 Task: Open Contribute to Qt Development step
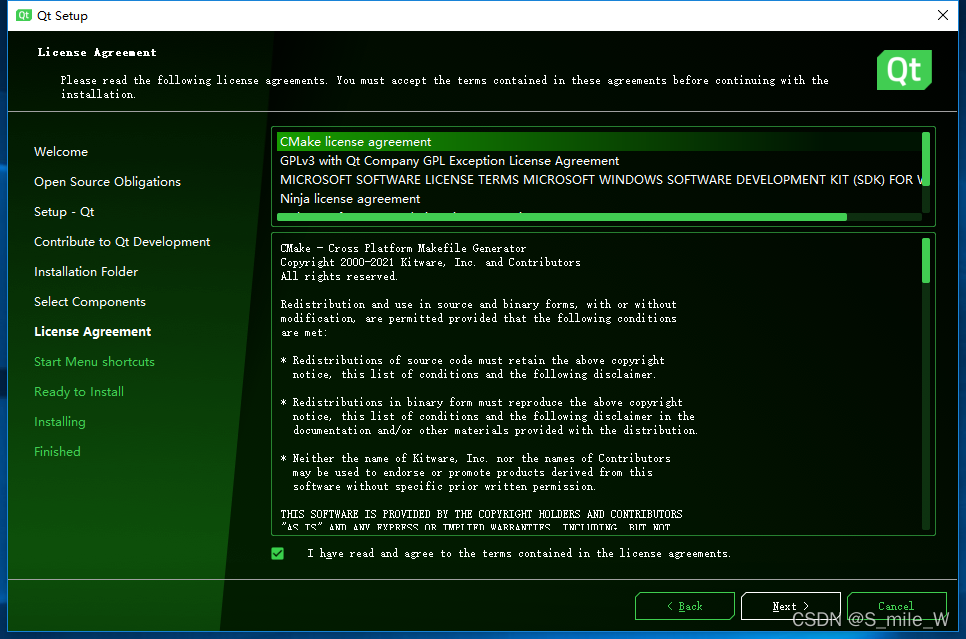pos(122,242)
